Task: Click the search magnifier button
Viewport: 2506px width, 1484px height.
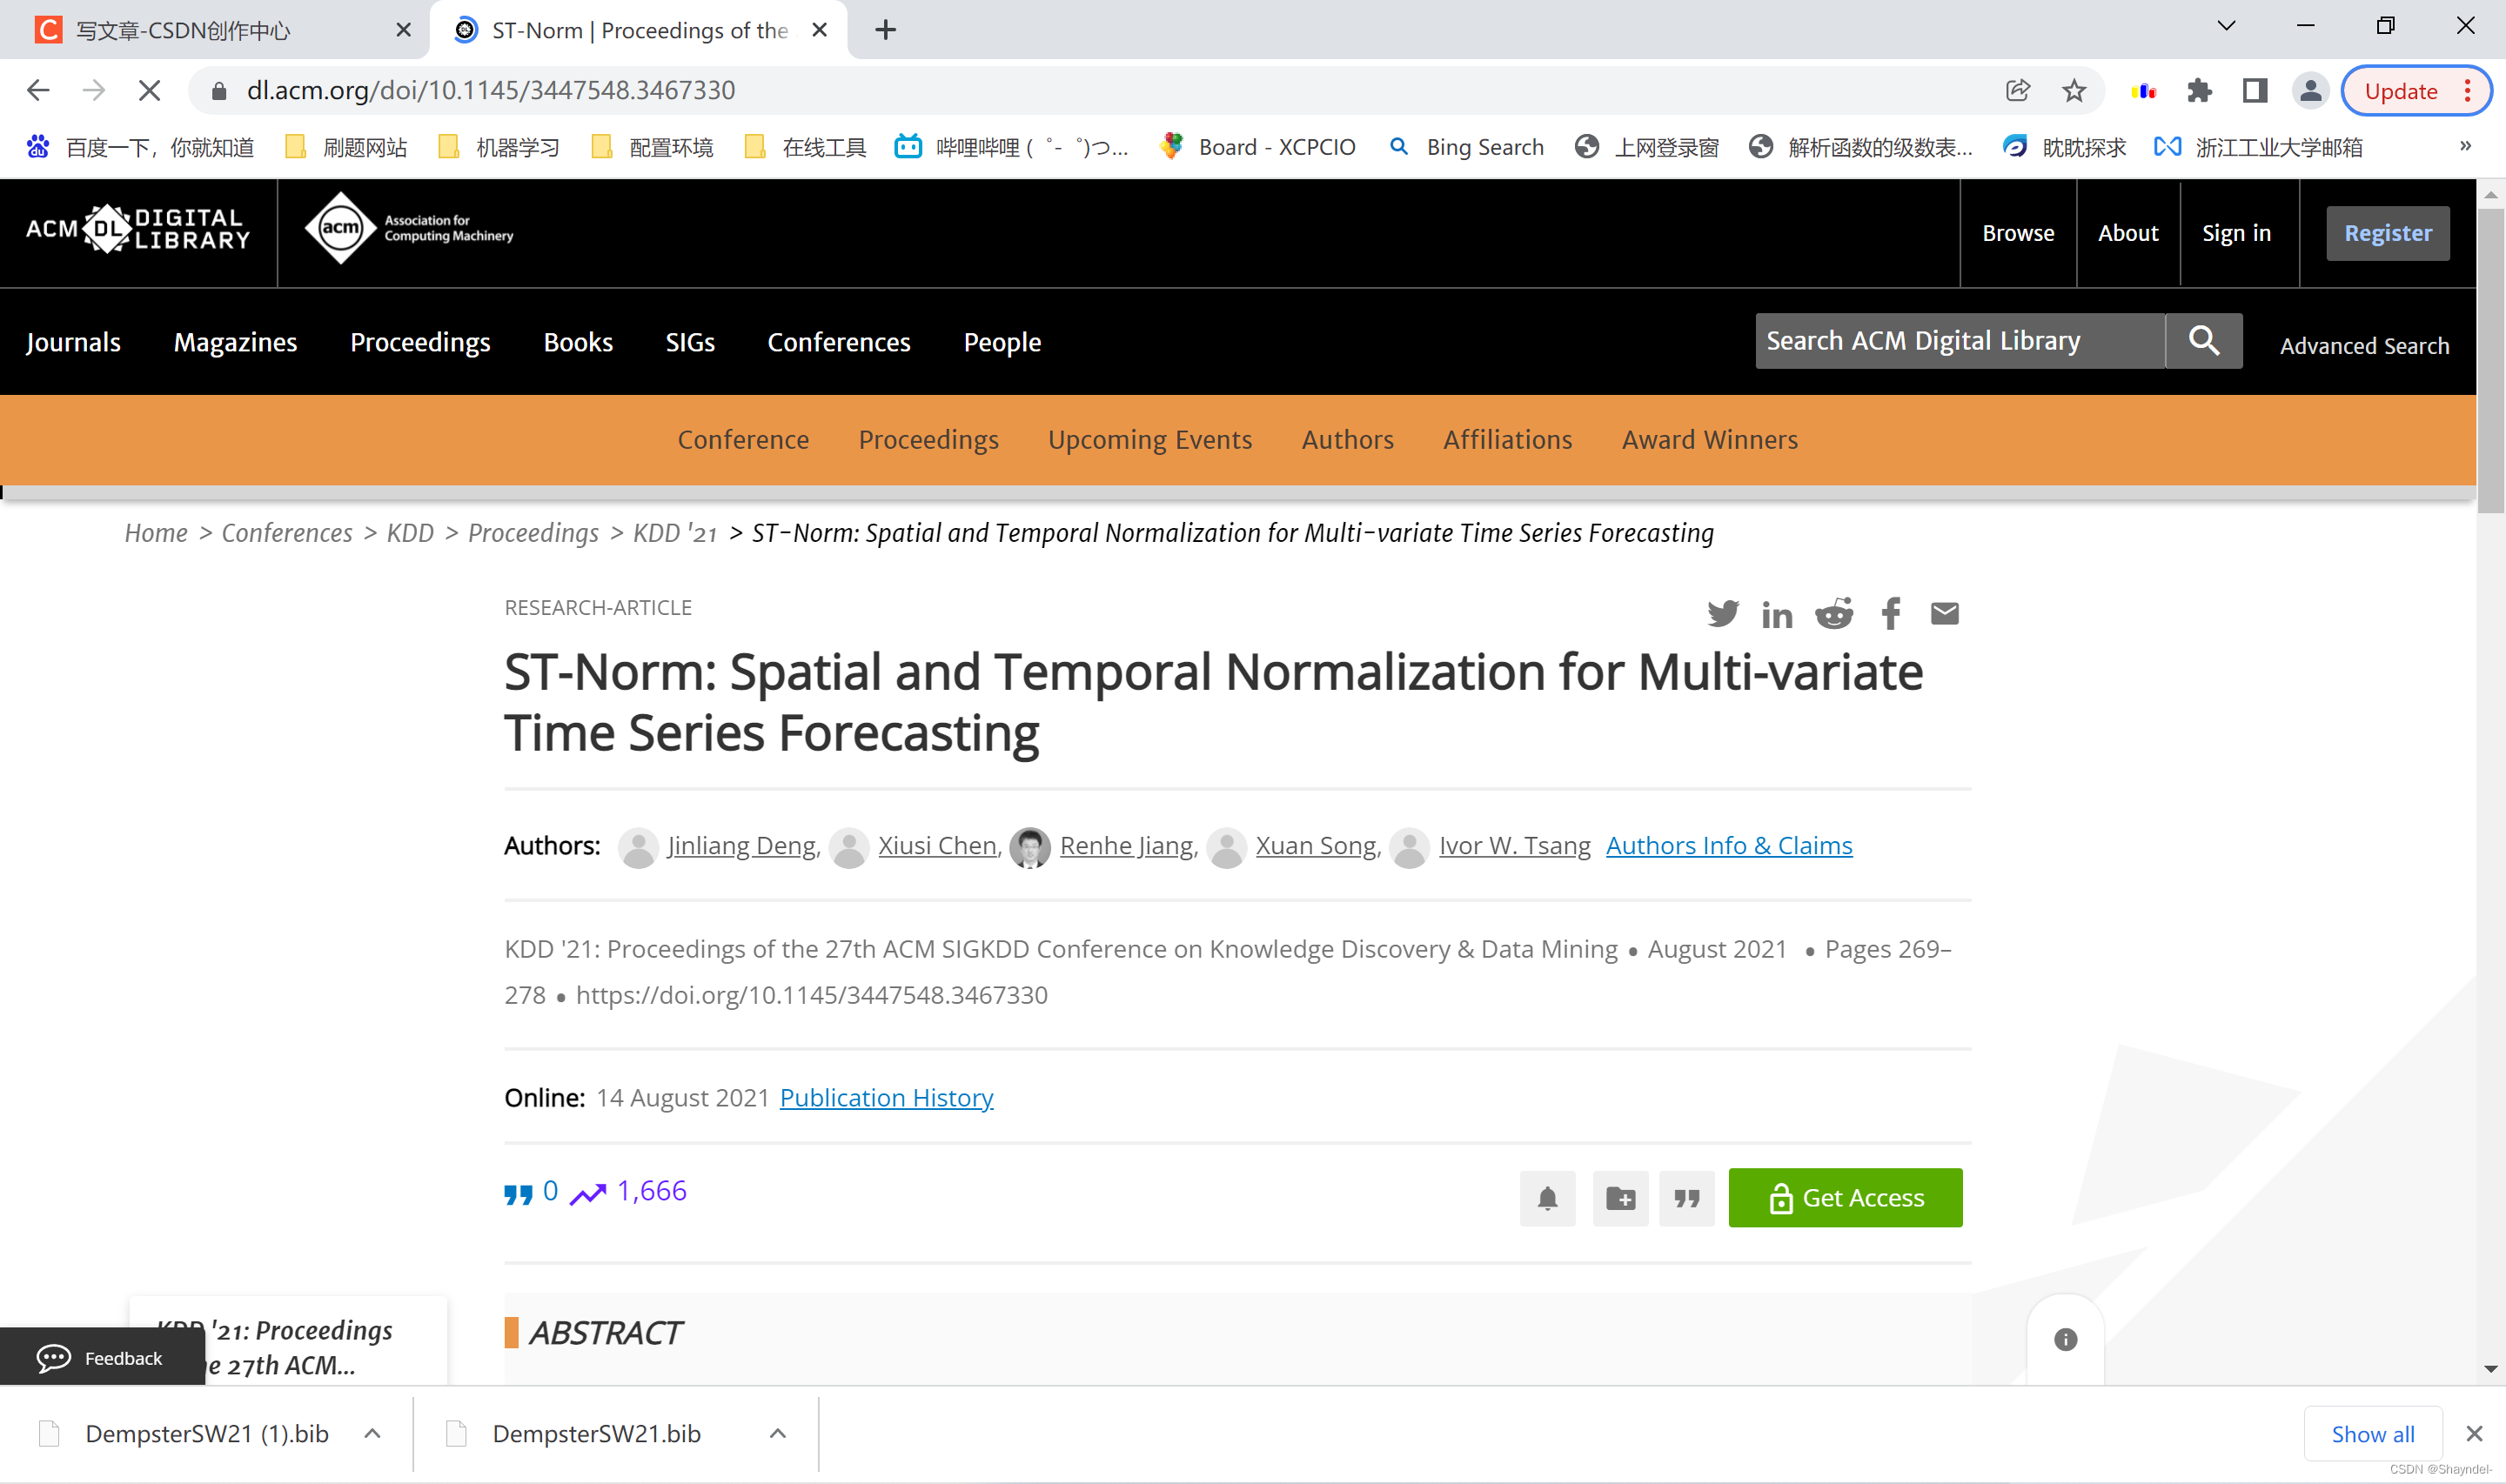Action: tap(2204, 341)
